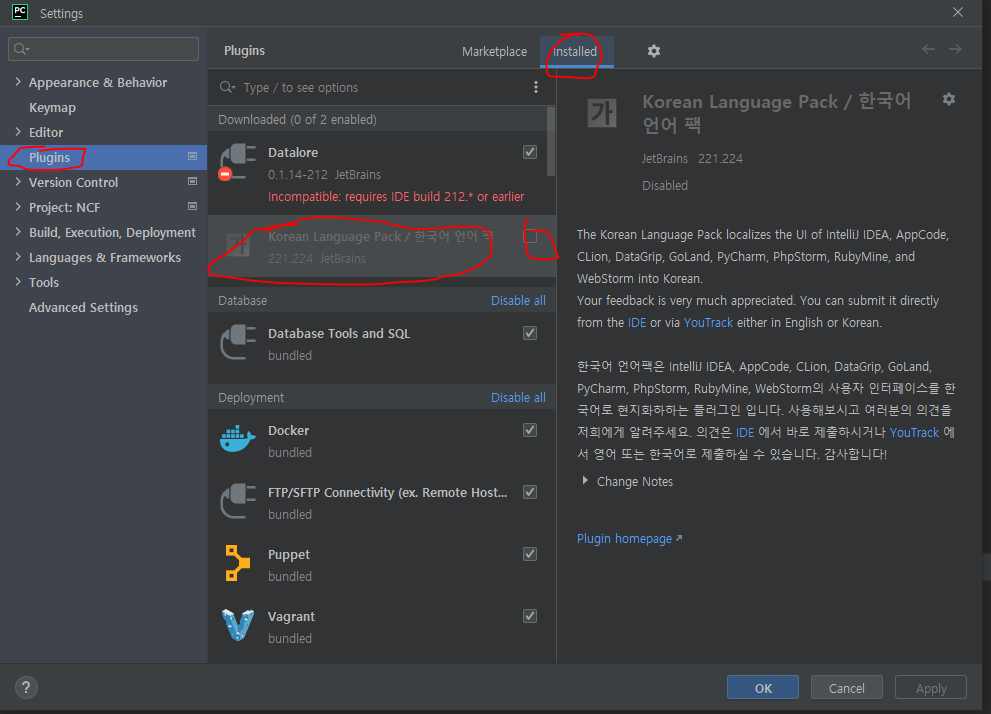The width and height of the screenshot is (991, 714).
Task: Open YouTrack link in Korean description
Action: tap(915, 432)
